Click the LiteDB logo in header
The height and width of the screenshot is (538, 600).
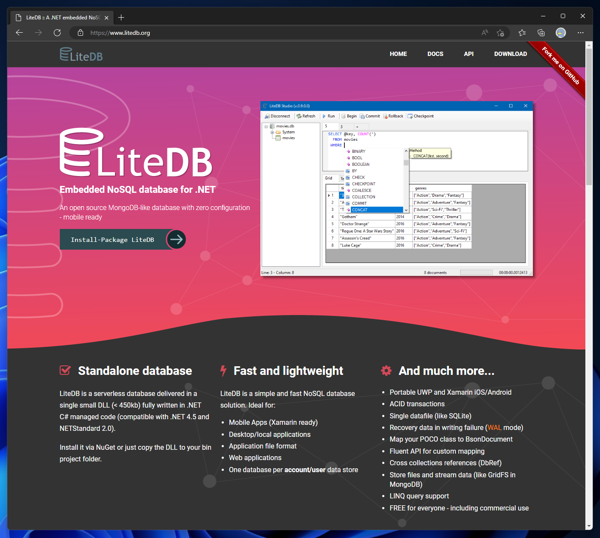point(81,54)
